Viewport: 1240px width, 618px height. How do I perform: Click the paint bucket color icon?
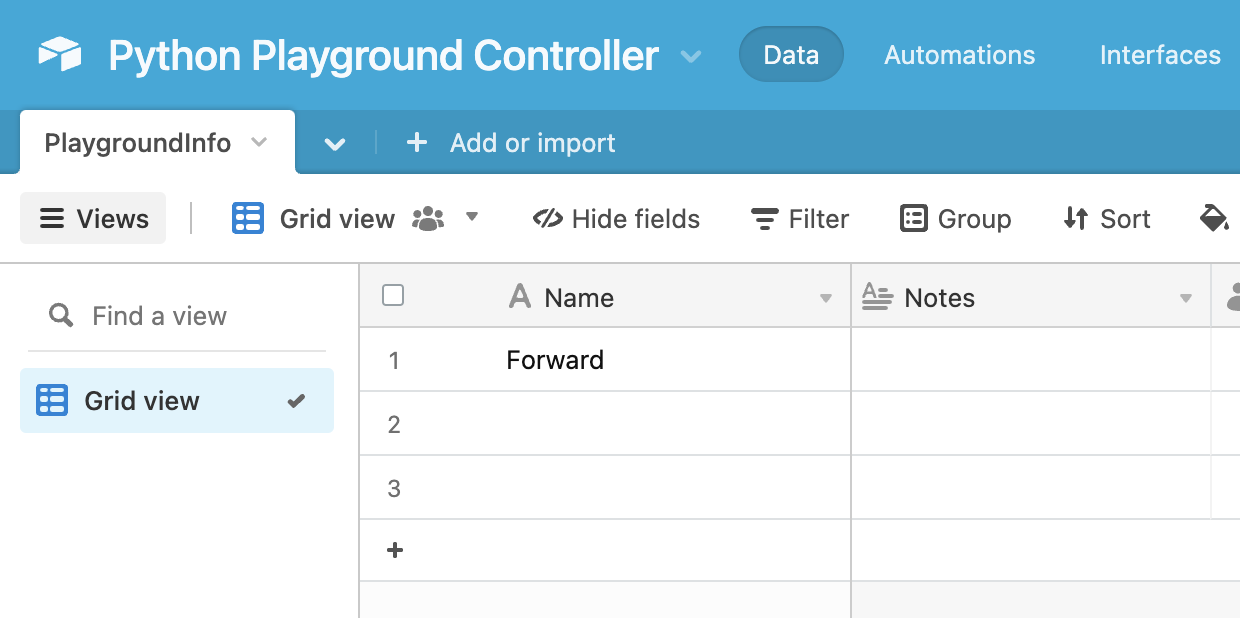tap(1213, 218)
